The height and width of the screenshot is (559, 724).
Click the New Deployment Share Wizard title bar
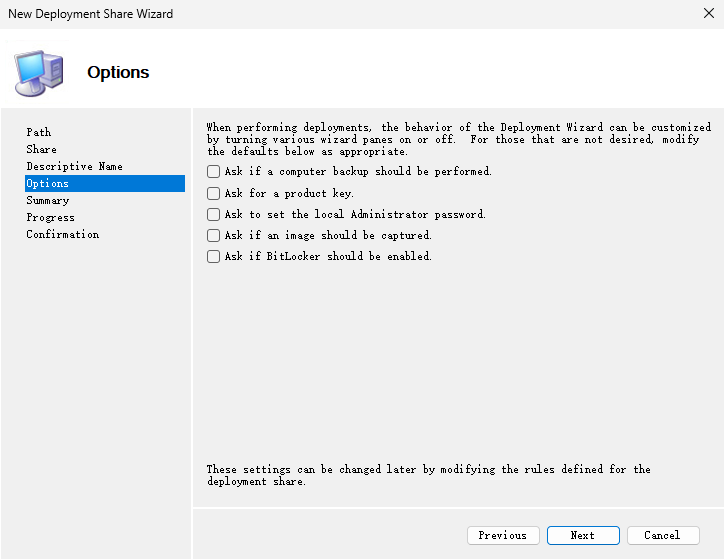click(x=300, y=14)
